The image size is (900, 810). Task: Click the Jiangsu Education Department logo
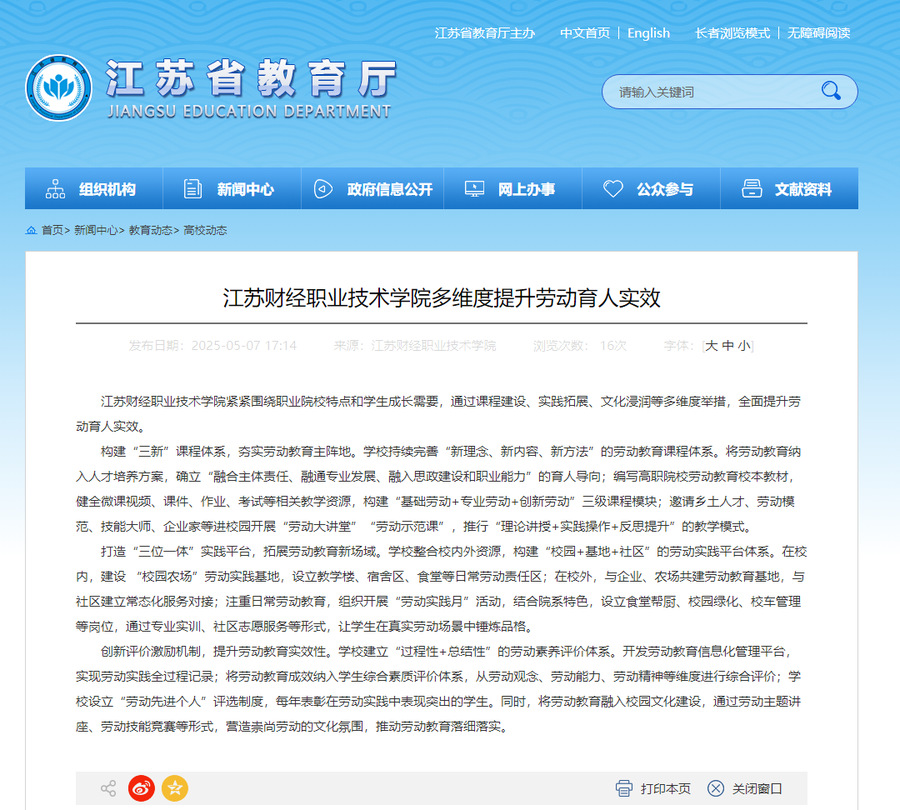(58, 88)
